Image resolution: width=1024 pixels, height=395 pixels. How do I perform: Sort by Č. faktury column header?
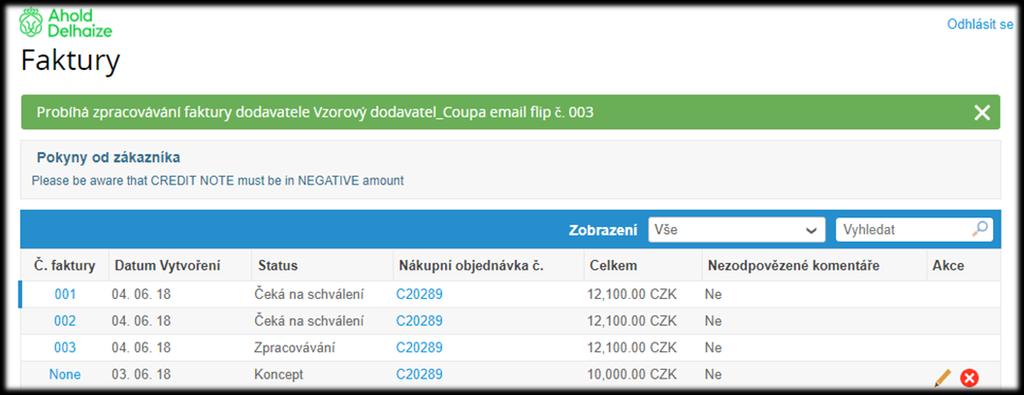tap(65, 266)
